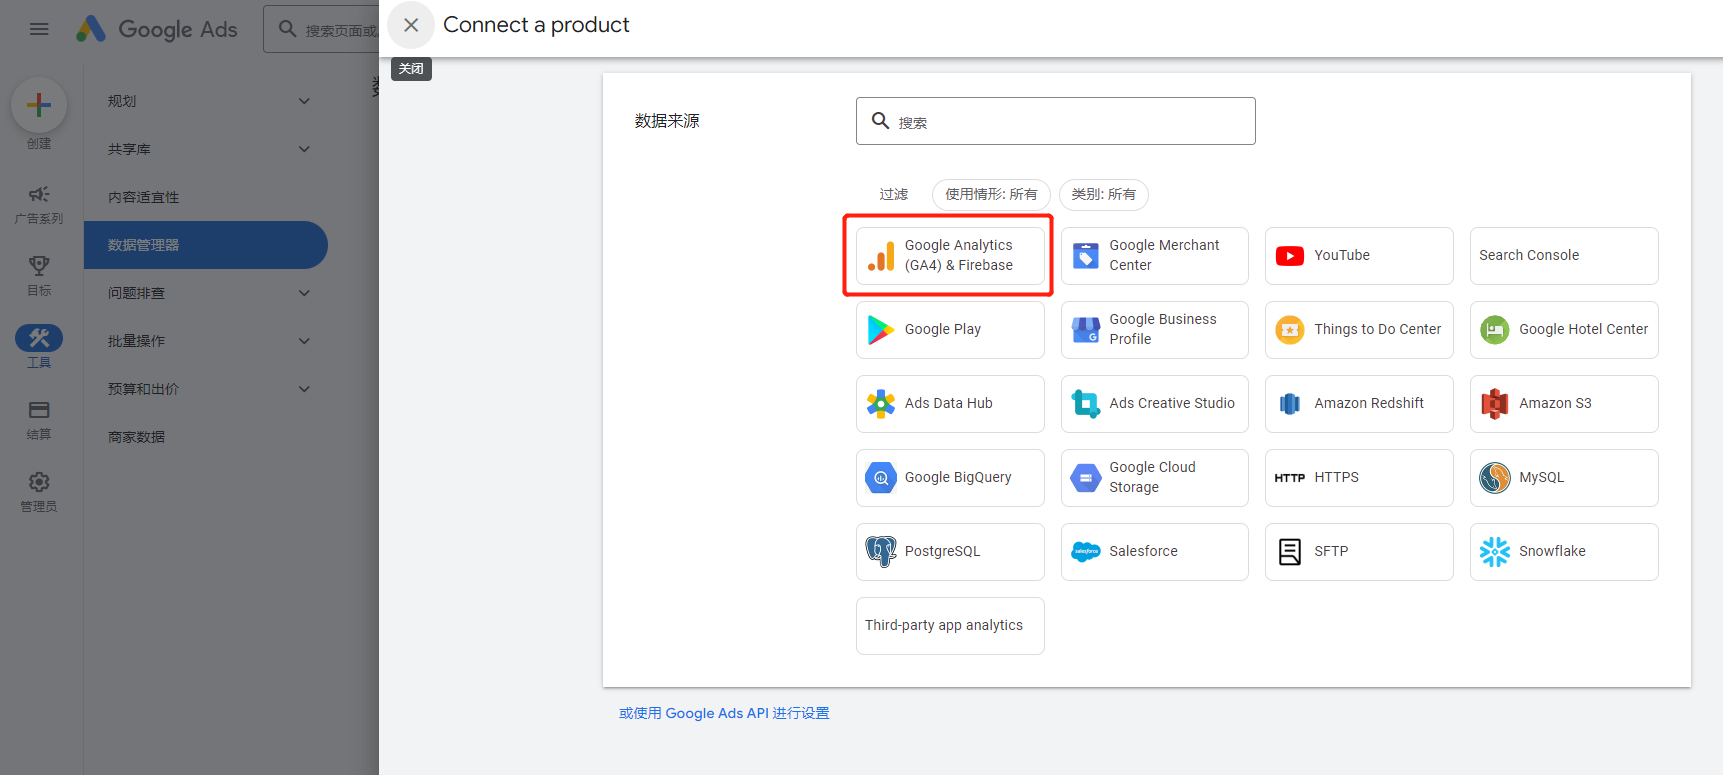Click the Google Ads page search box
Image resolution: width=1723 pixels, height=775 pixels.
322,29
